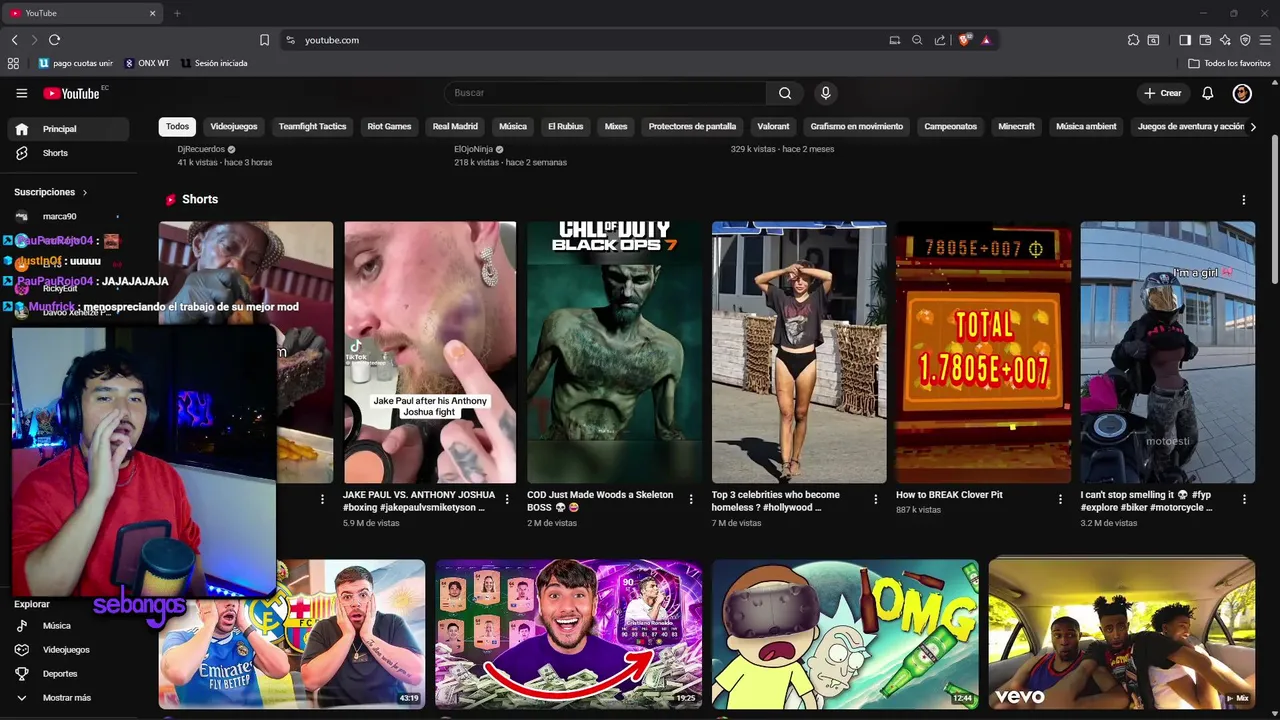1280x720 pixels.
Task: Open 'How to BREAK Clover Pit' short
Action: tap(983, 352)
